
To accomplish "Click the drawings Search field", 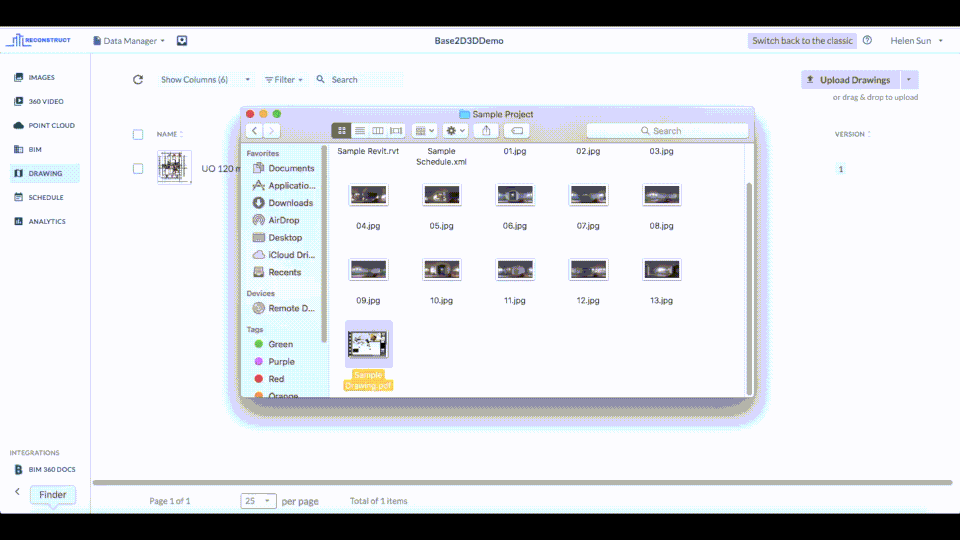I will point(359,80).
